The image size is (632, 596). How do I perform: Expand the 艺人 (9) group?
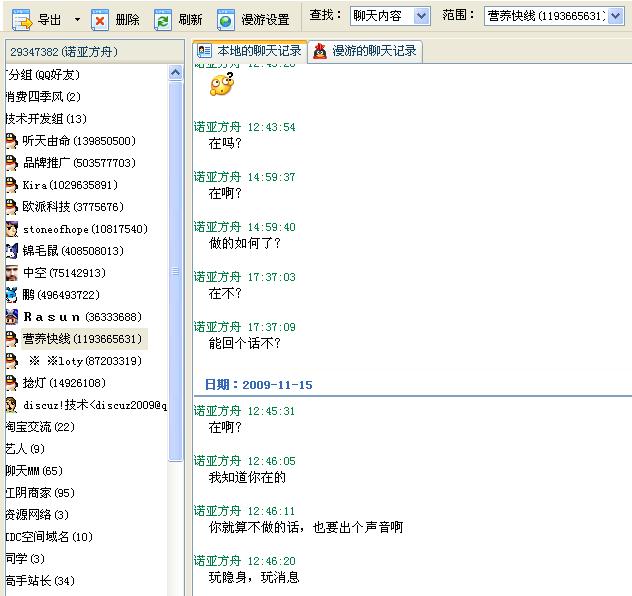coord(25,449)
